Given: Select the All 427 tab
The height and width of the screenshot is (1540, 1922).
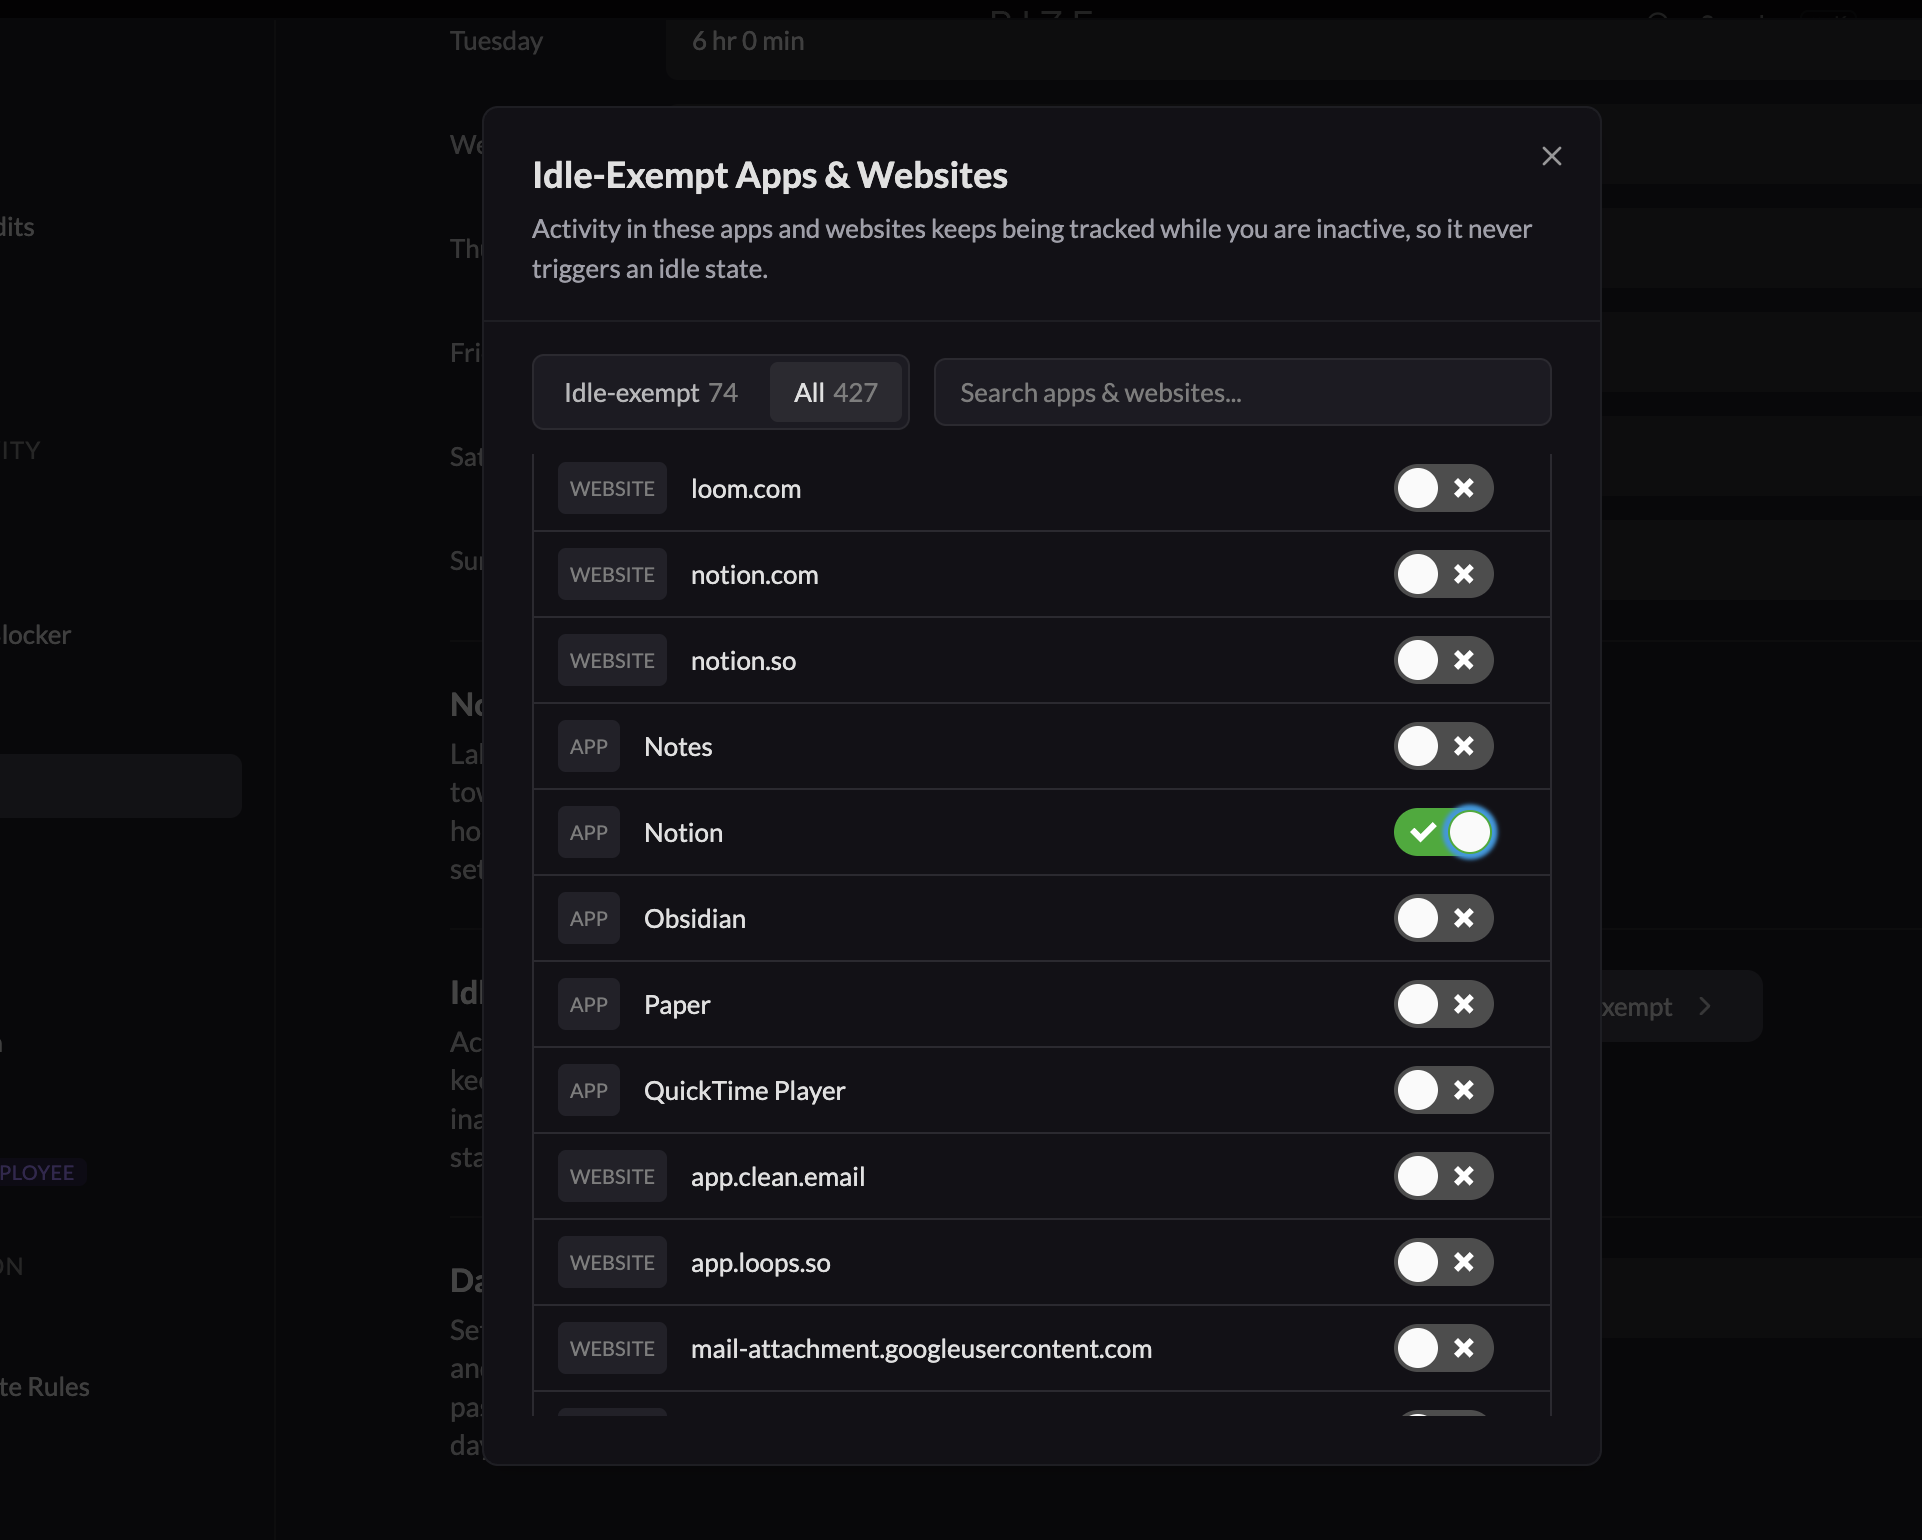Looking at the screenshot, I should [x=836, y=392].
